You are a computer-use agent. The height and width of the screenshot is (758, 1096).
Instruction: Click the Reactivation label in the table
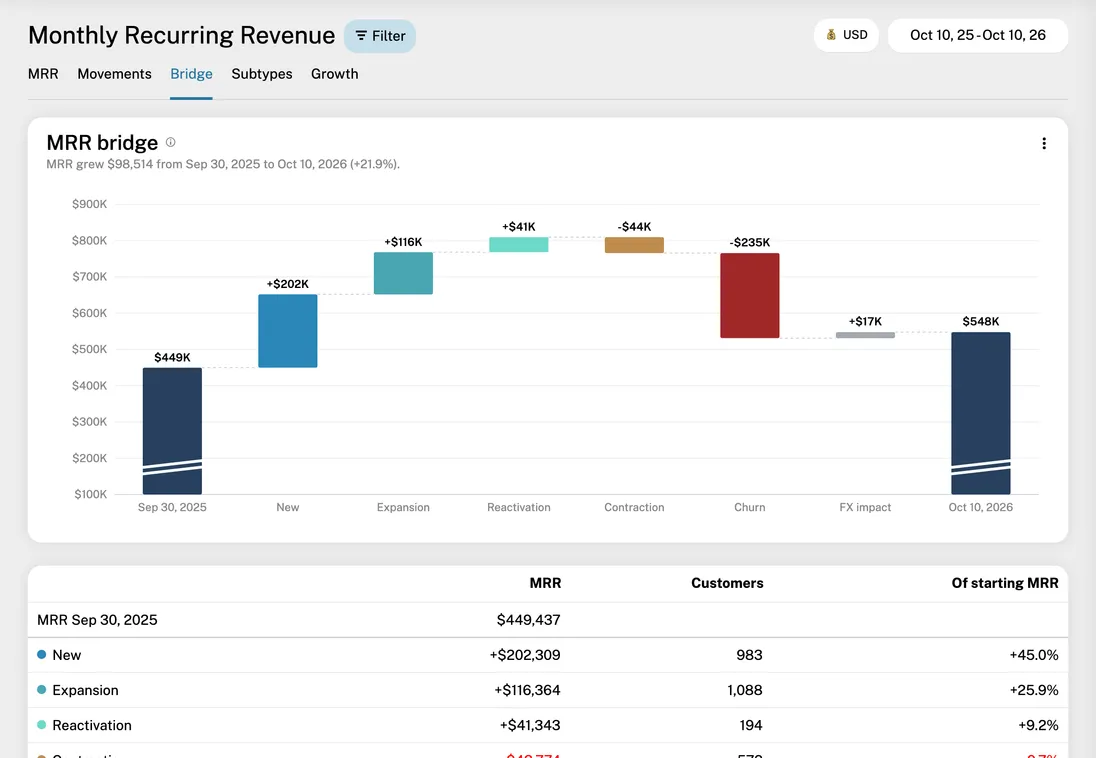pos(92,725)
